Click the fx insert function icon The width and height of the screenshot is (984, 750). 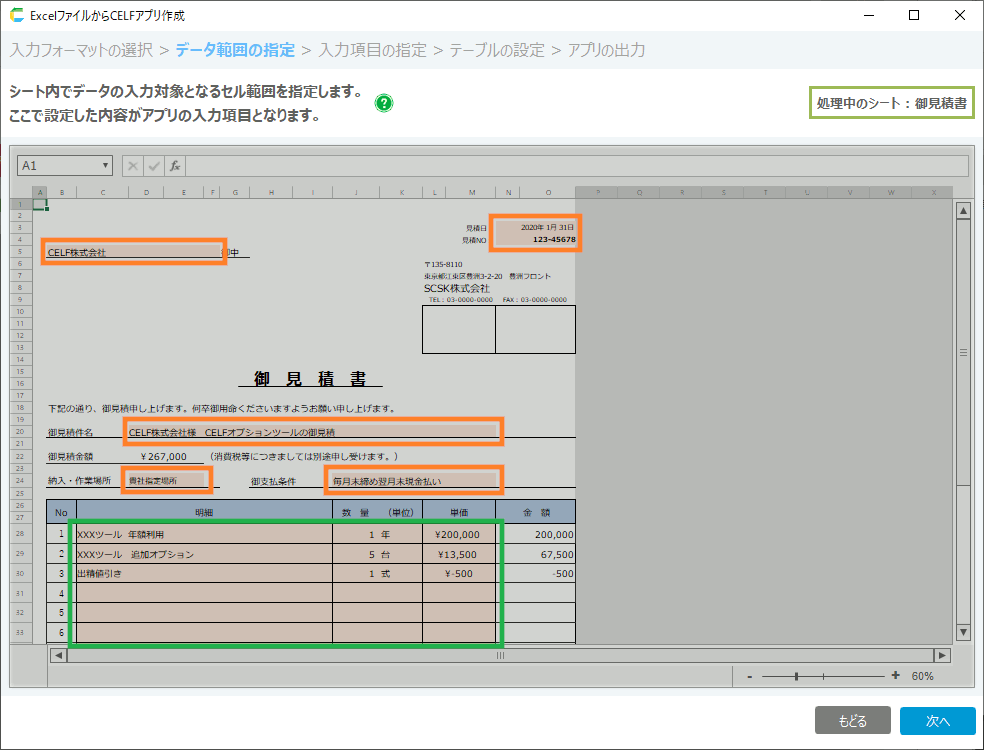coord(174,166)
